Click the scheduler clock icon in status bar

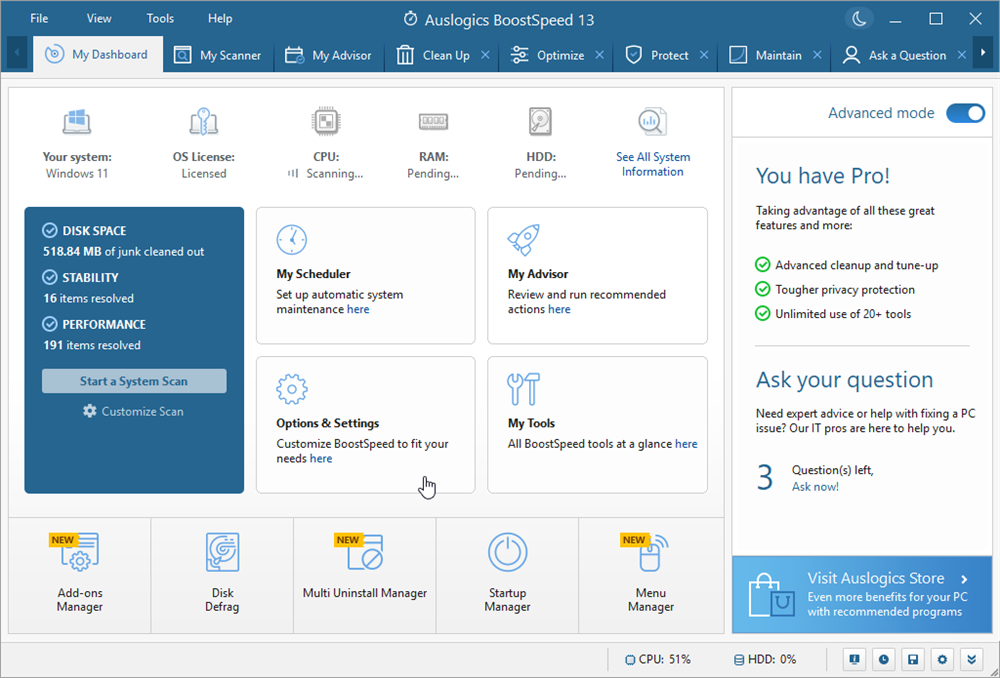884,660
